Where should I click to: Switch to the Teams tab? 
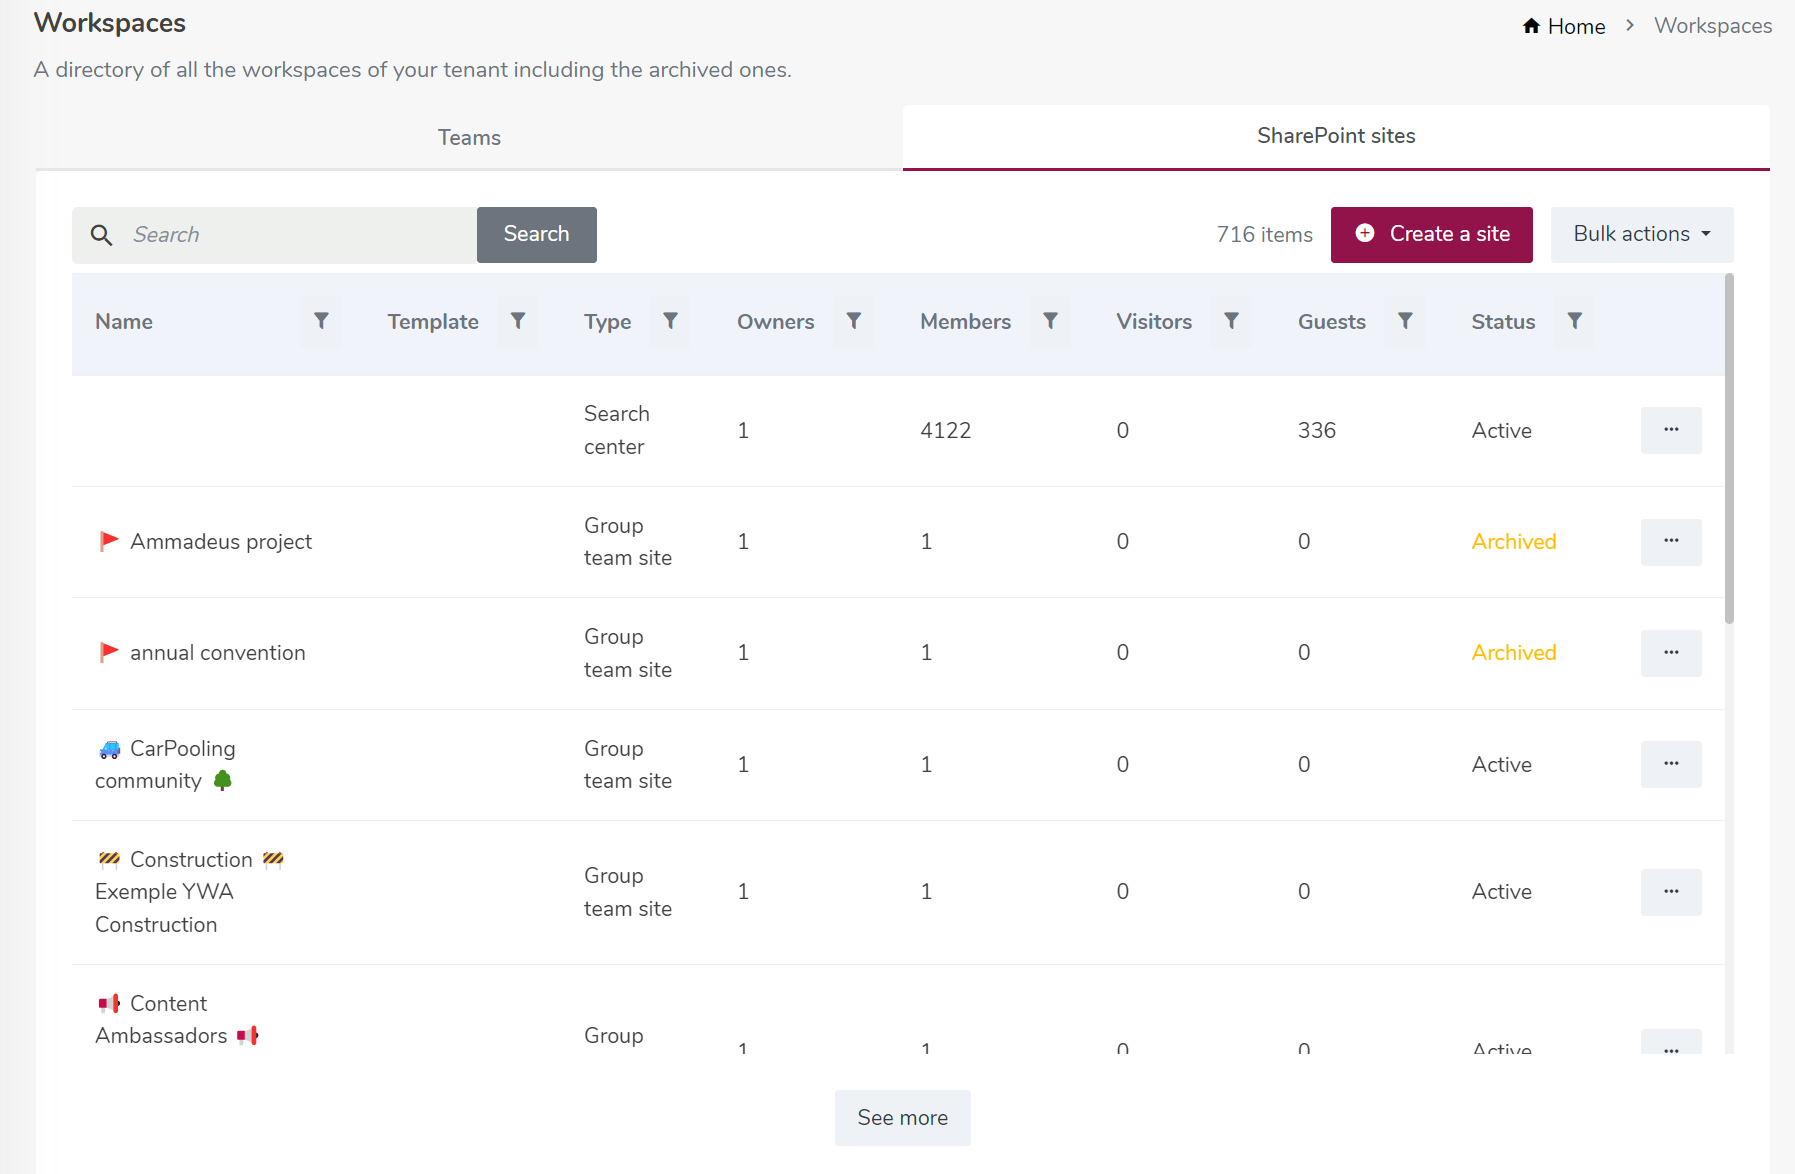tap(469, 138)
